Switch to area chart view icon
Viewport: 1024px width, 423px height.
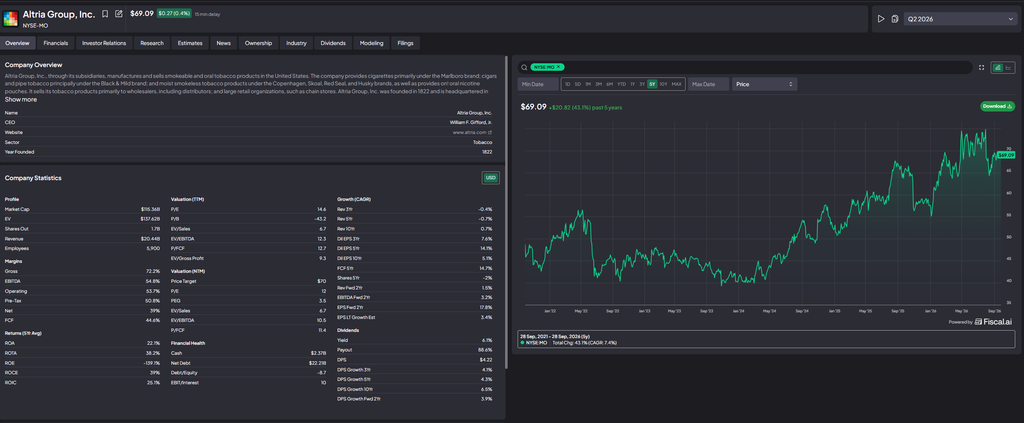[x=997, y=67]
